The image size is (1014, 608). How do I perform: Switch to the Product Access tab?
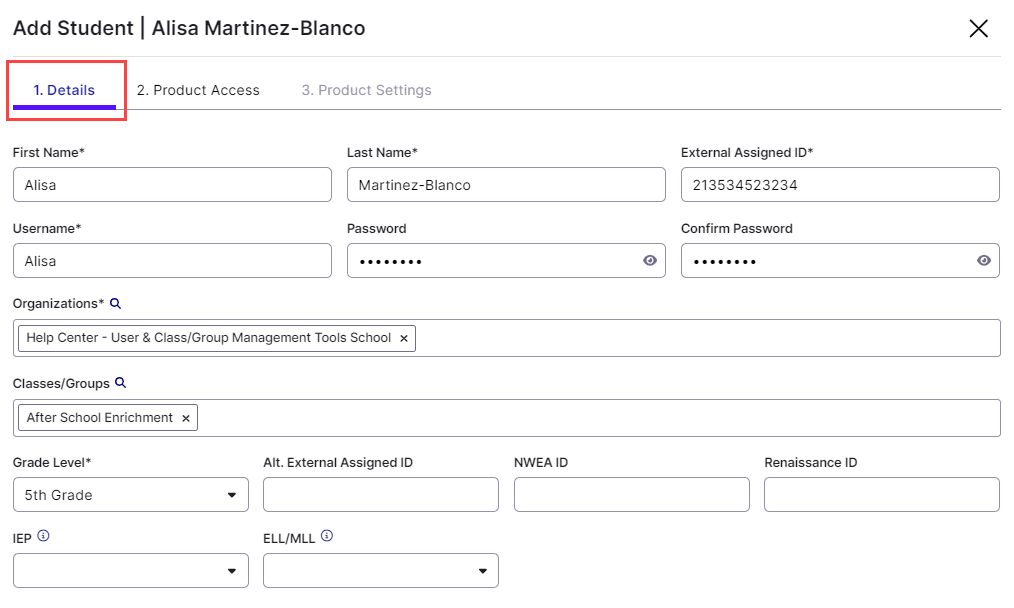click(x=198, y=90)
